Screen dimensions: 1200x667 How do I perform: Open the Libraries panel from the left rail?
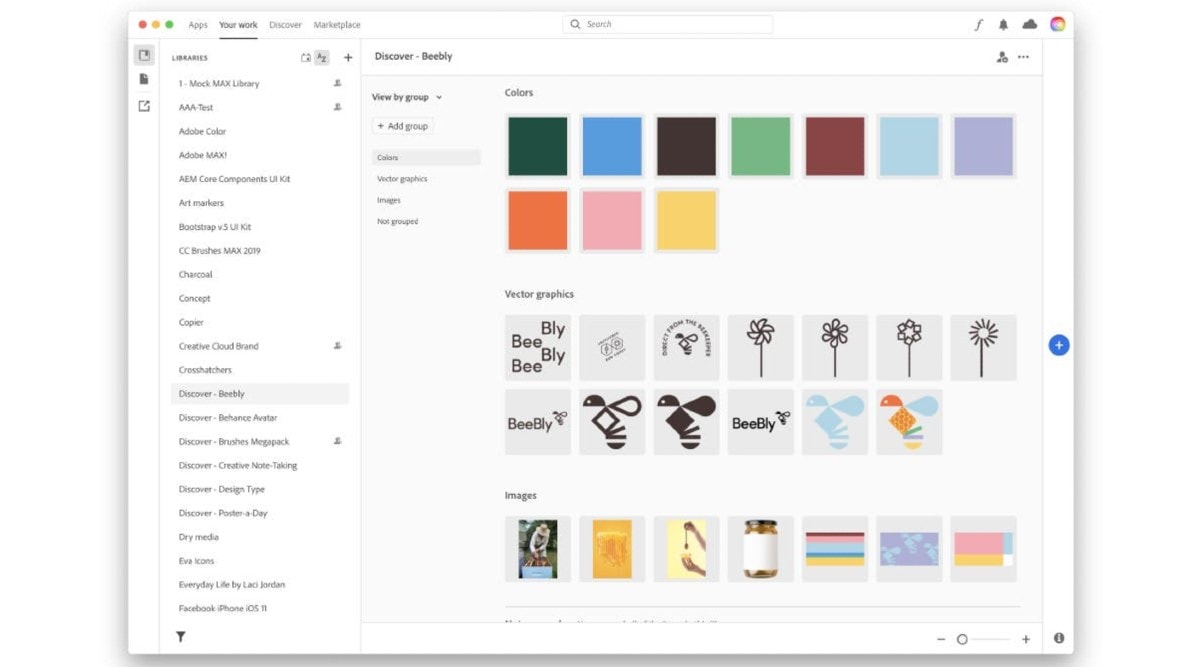[x=144, y=56]
